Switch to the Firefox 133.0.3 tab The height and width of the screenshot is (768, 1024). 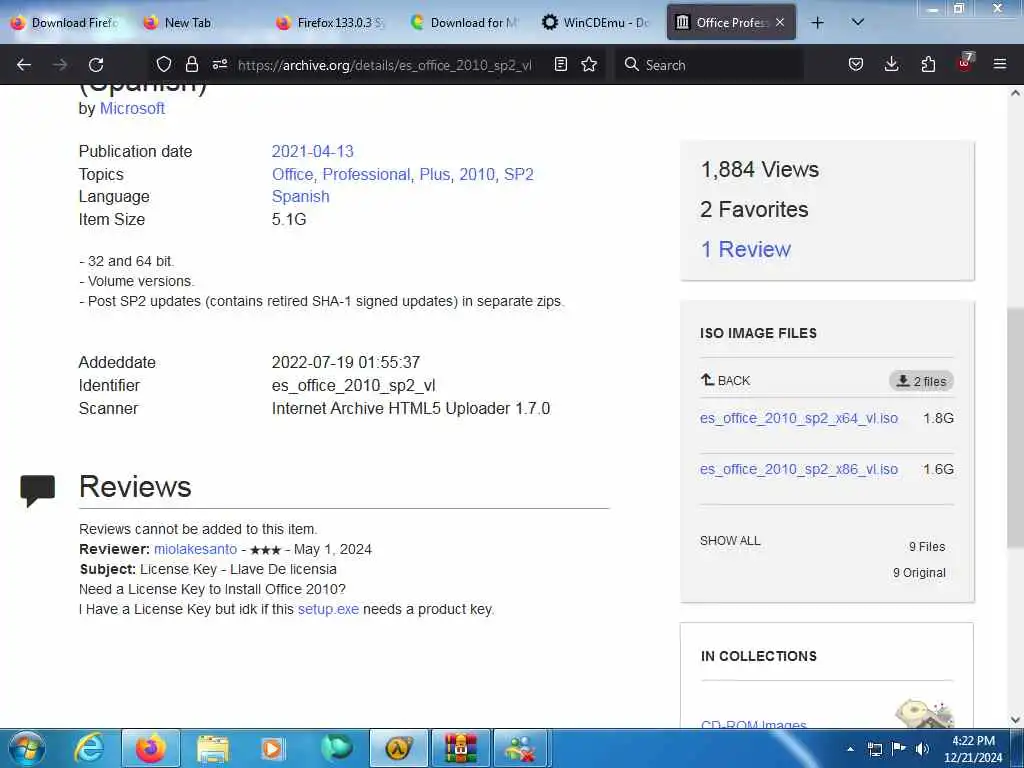pyautogui.click(x=331, y=23)
